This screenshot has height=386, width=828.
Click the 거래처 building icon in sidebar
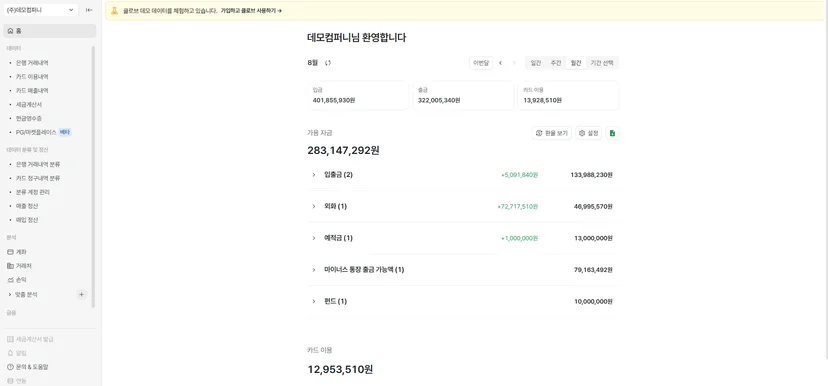(10, 266)
